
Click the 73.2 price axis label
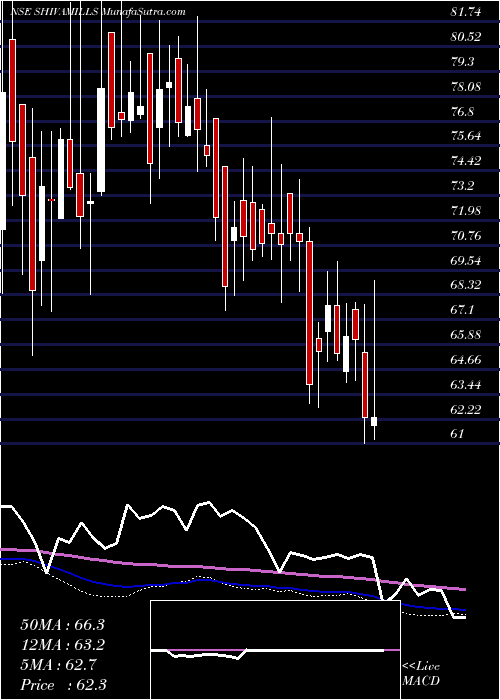point(462,186)
